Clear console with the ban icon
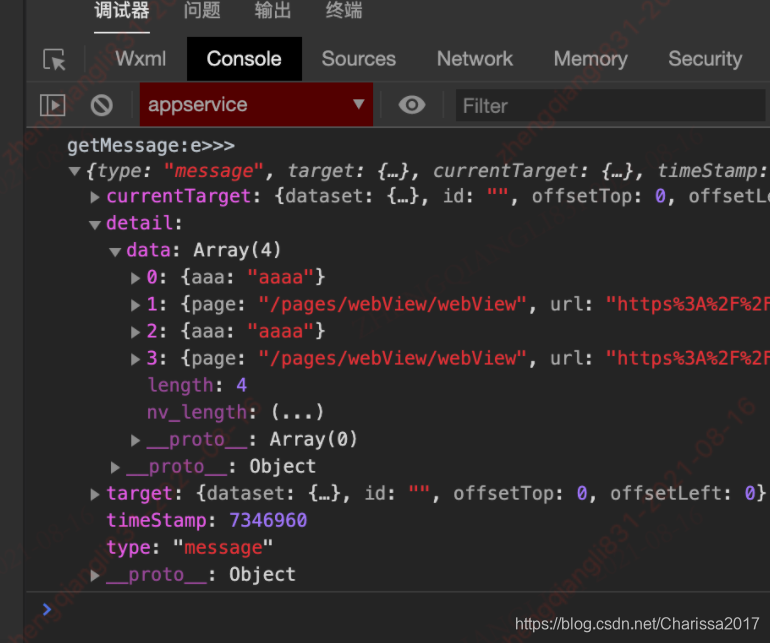 point(101,105)
